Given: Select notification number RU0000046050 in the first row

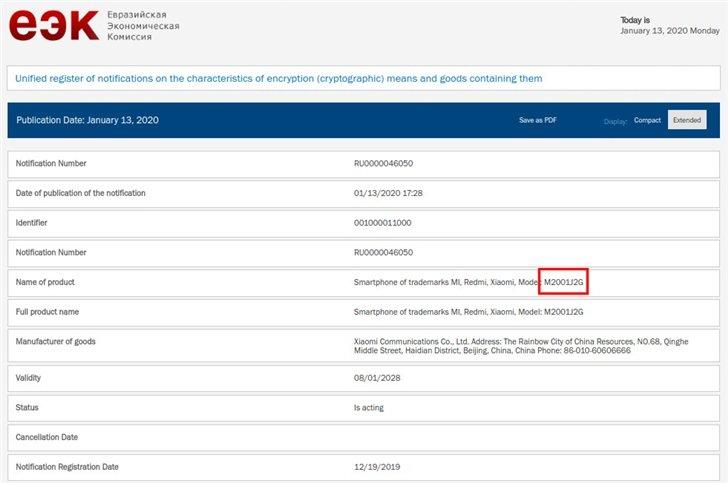Looking at the screenshot, I should pyautogui.click(x=384, y=163).
